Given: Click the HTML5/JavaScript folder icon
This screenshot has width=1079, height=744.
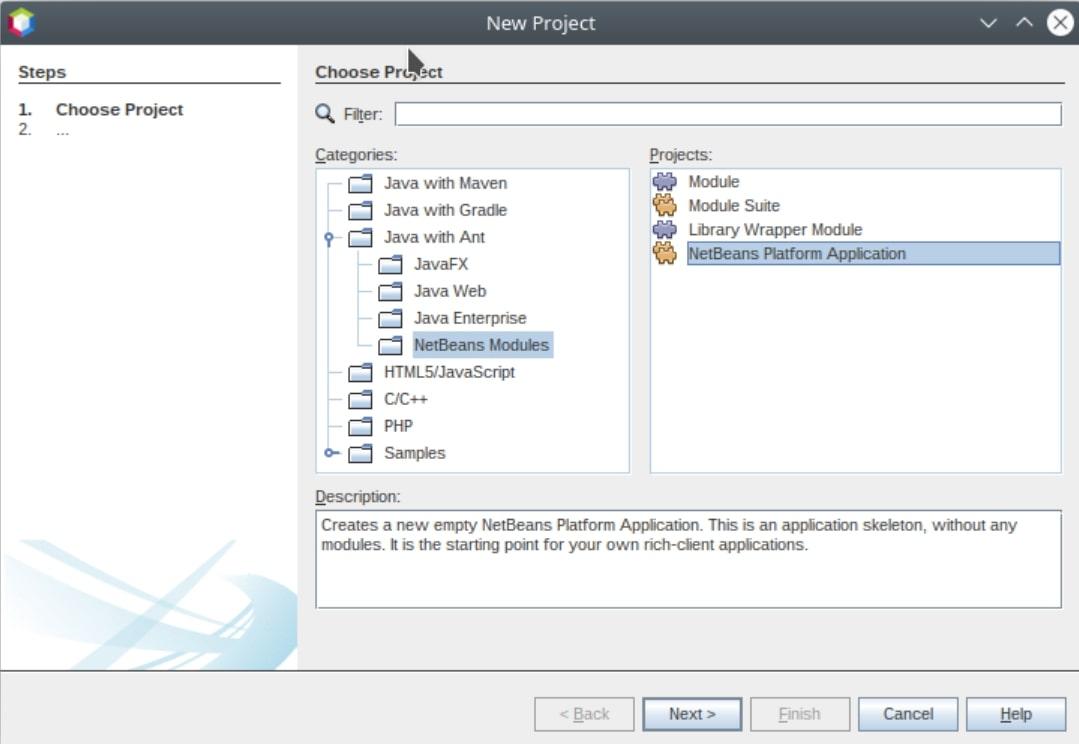Looking at the screenshot, I should tap(360, 372).
